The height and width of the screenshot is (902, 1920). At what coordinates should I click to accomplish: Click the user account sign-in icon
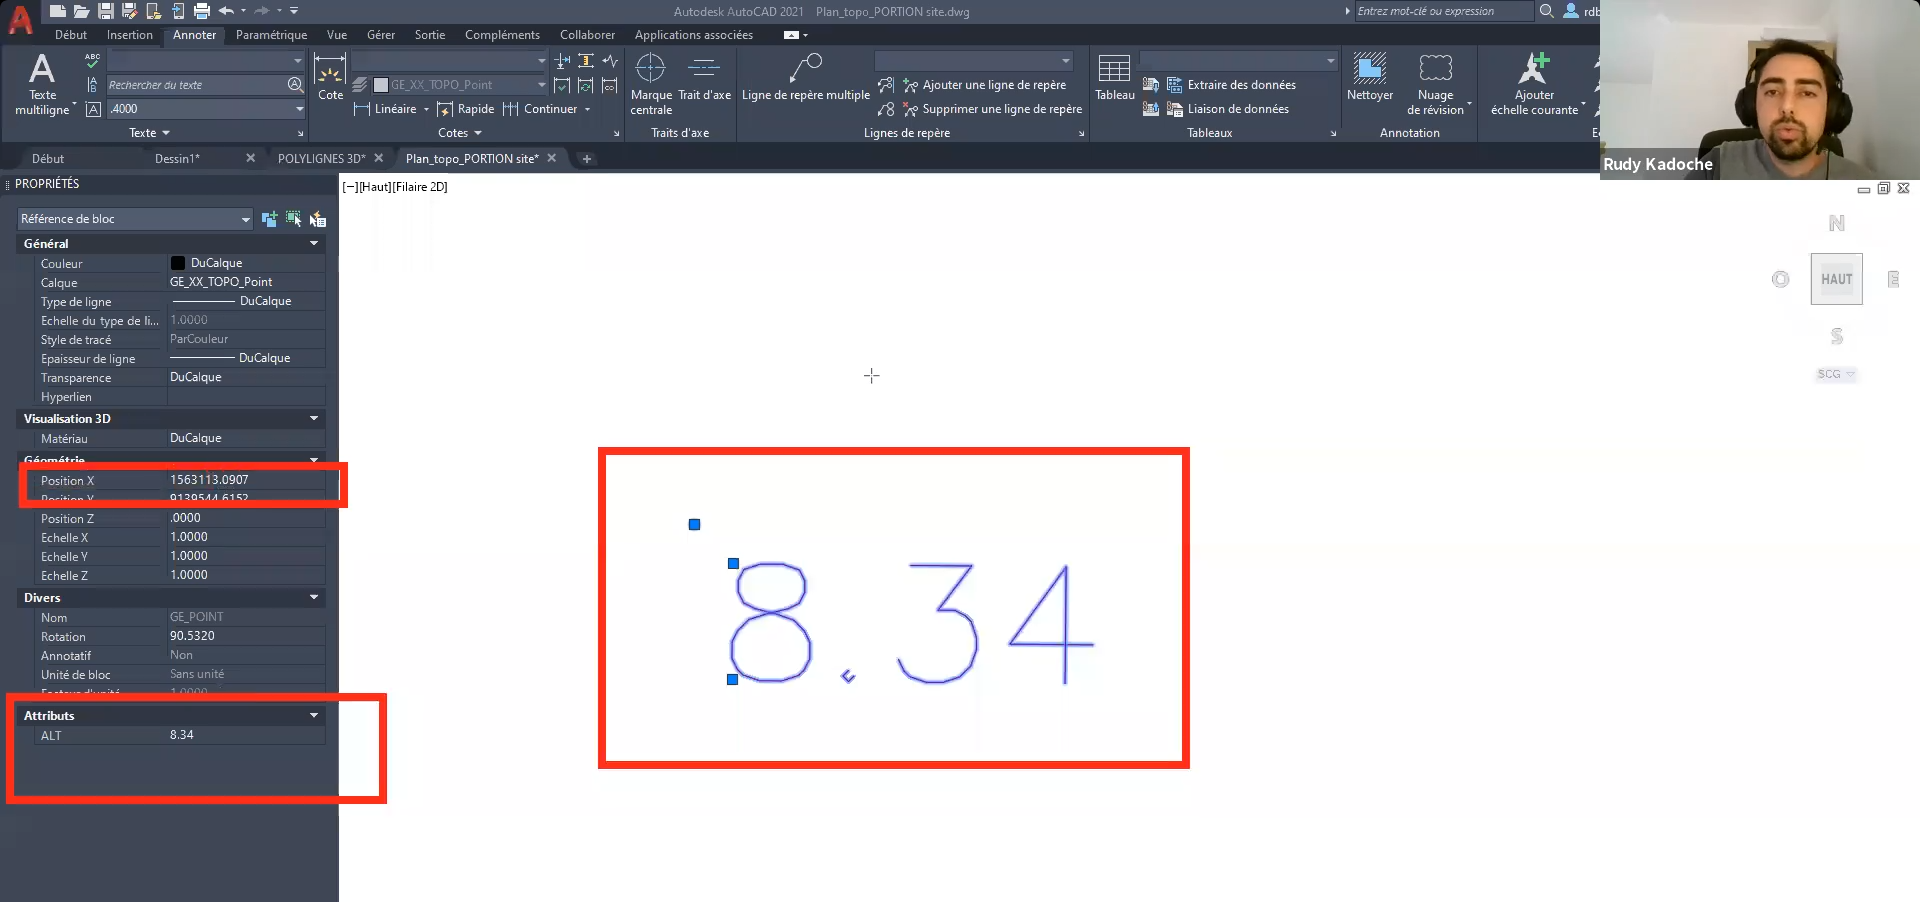point(1571,11)
